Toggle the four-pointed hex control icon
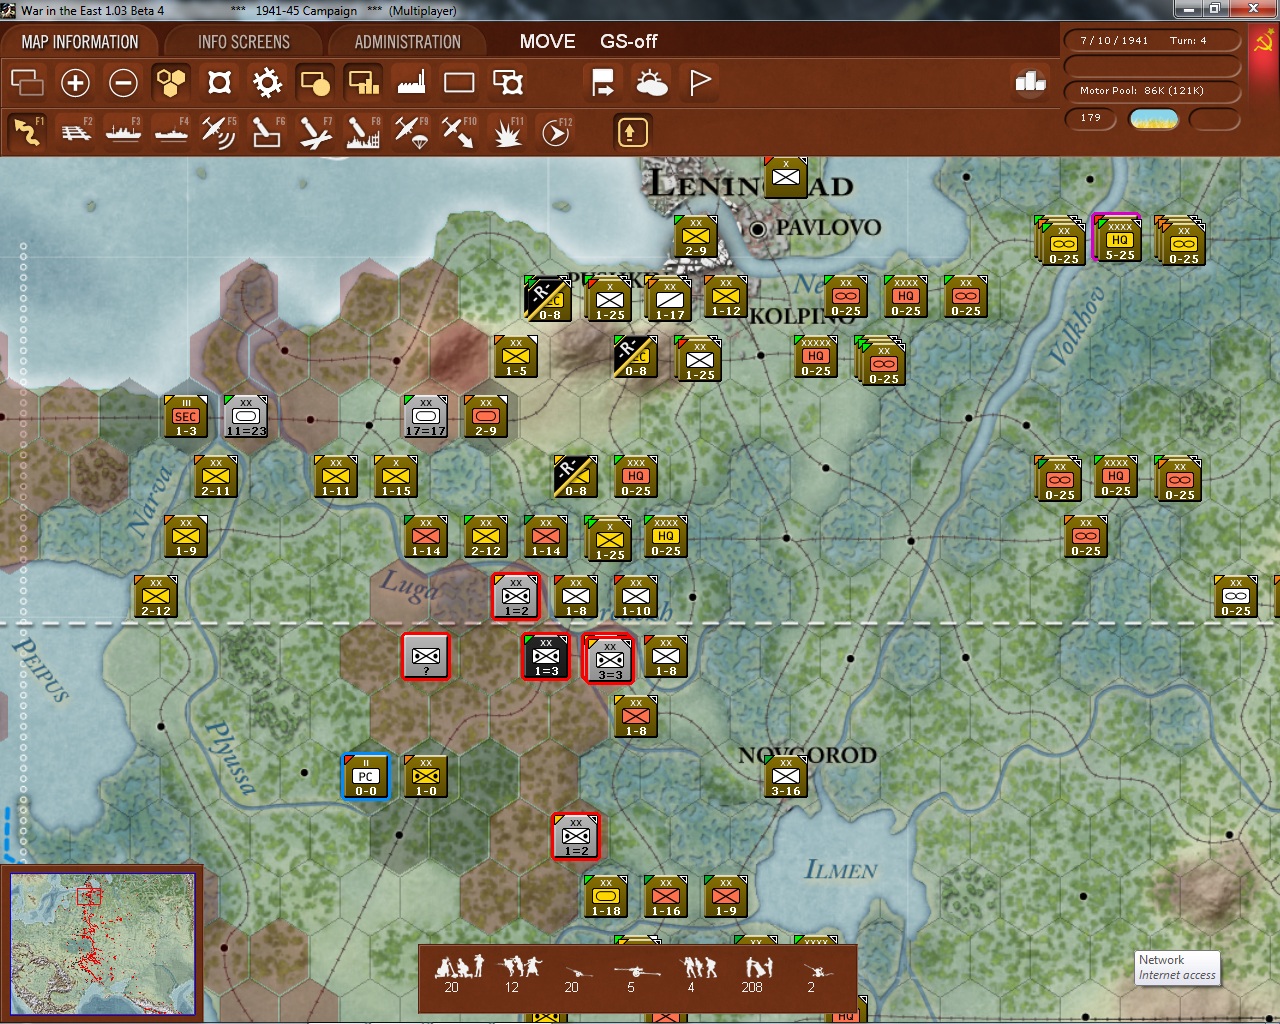Screen dimensions: 1280x1024 [219, 82]
